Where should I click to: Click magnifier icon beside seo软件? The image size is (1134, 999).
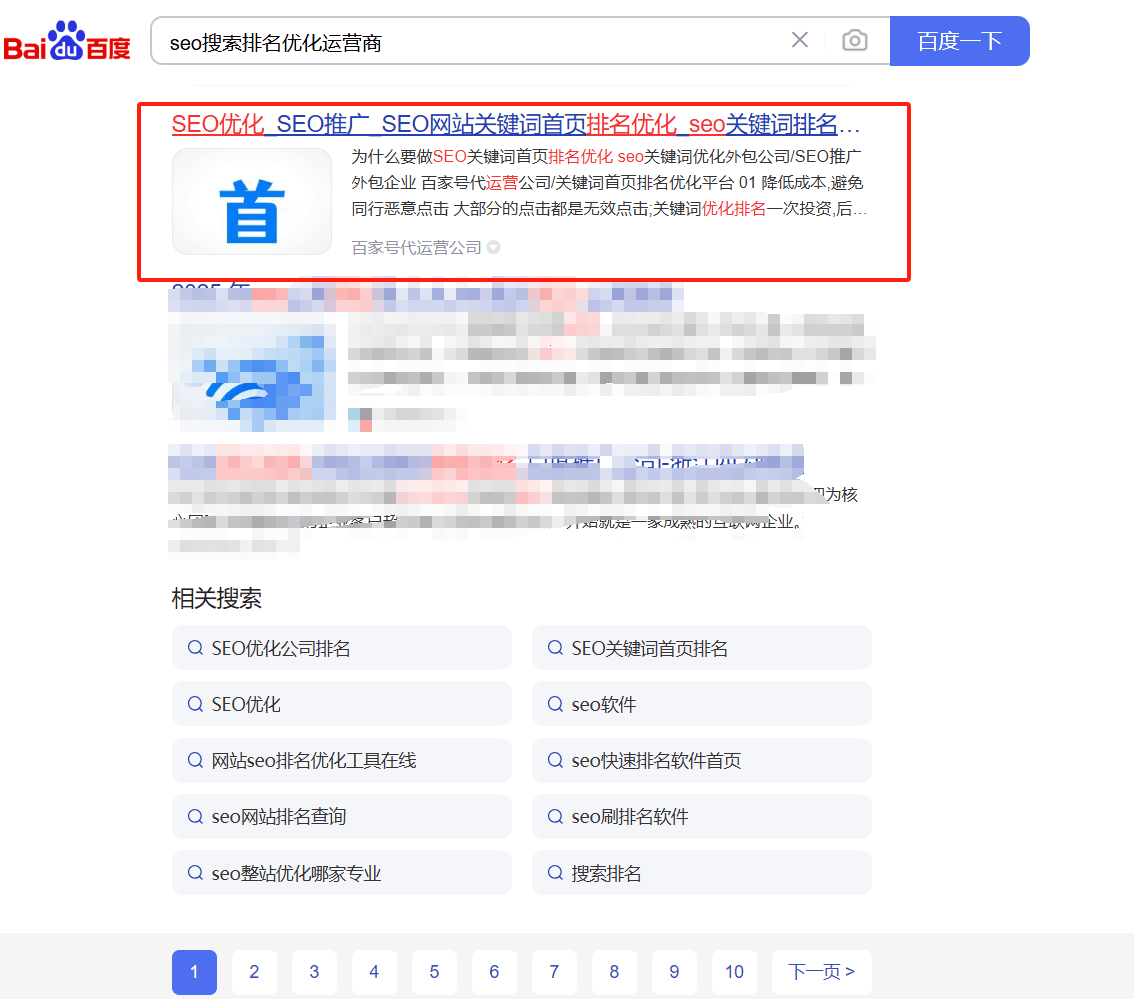[x=555, y=704]
